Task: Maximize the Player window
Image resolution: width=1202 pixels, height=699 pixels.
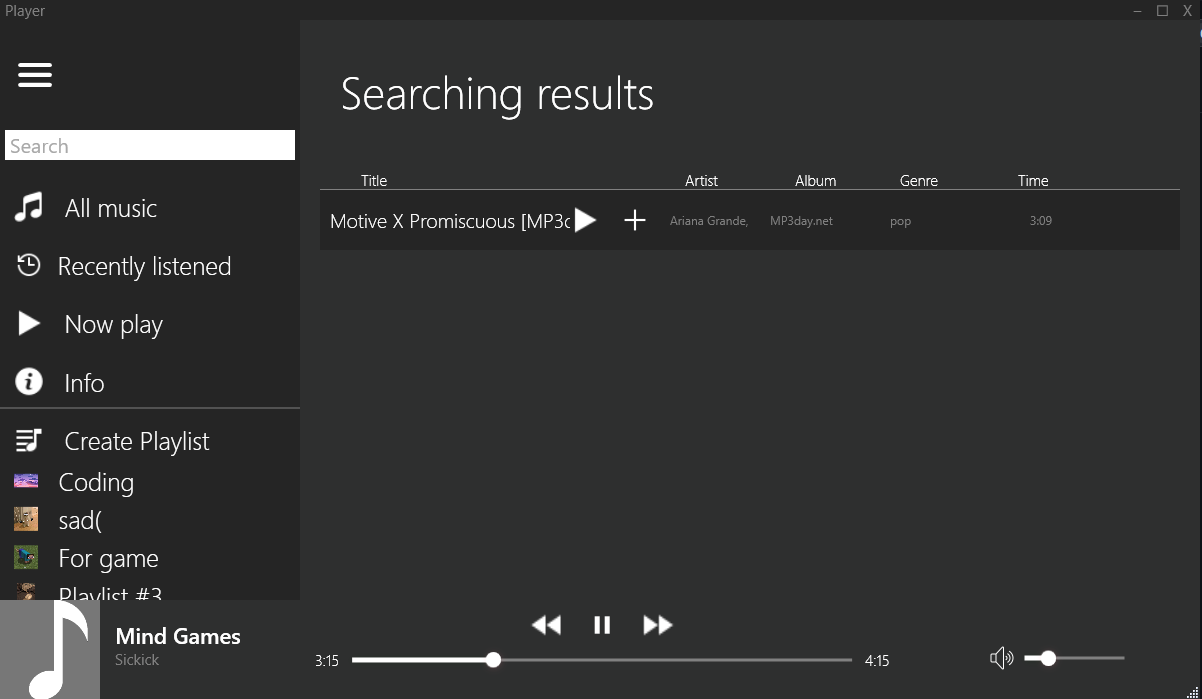Action: click(x=1163, y=11)
